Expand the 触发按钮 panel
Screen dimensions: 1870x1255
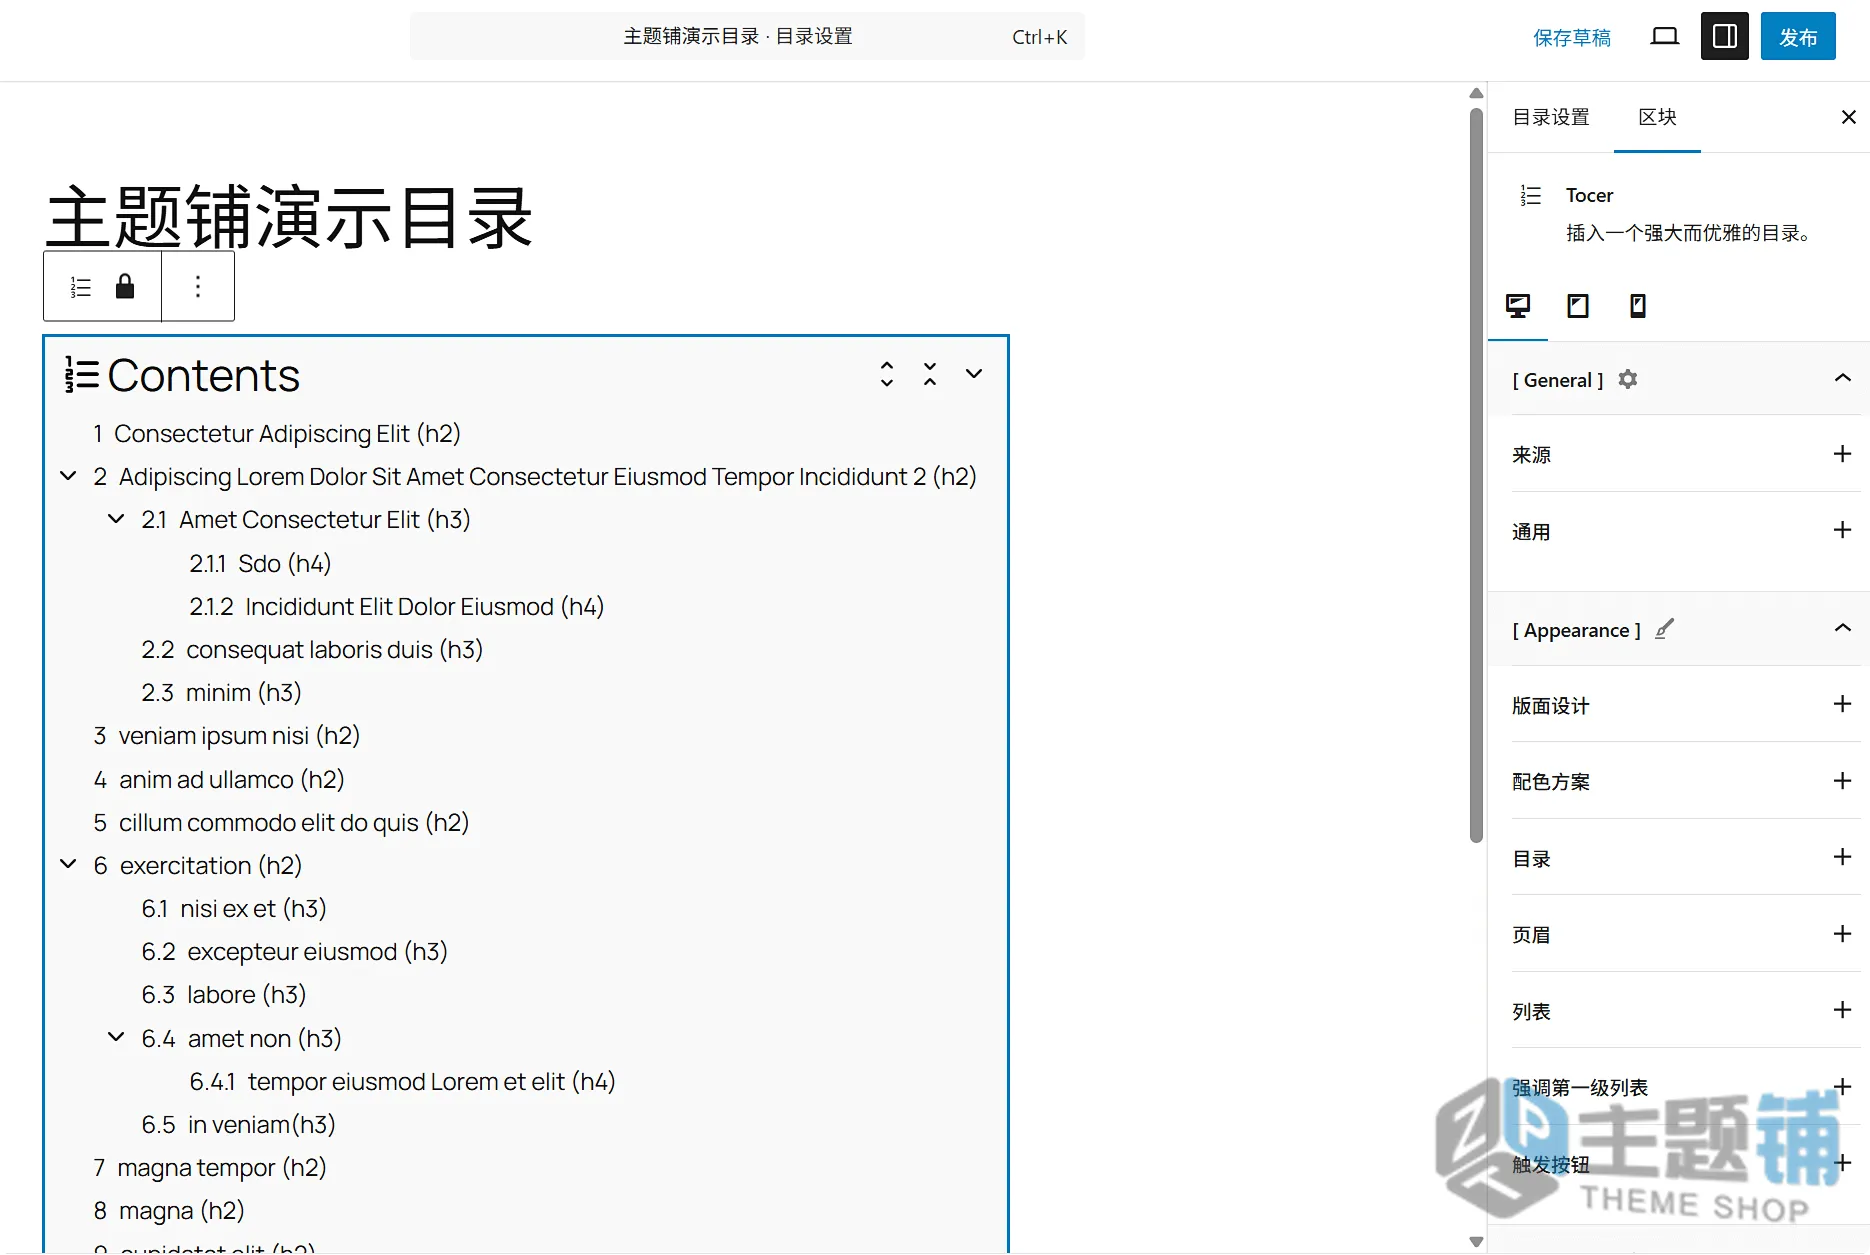pyautogui.click(x=1842, y=1163)
